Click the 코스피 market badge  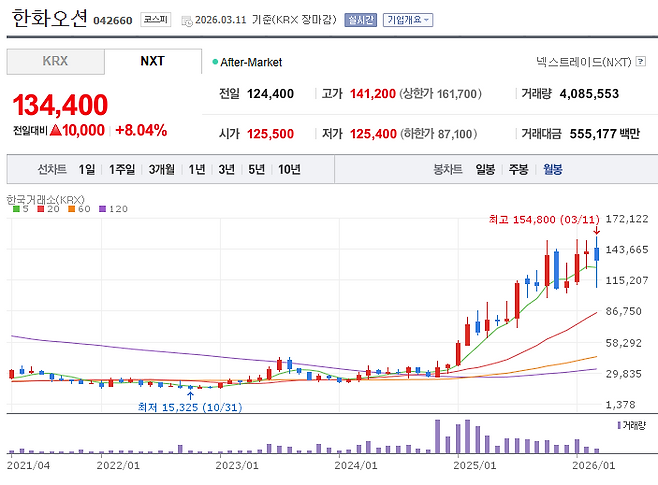156,19
